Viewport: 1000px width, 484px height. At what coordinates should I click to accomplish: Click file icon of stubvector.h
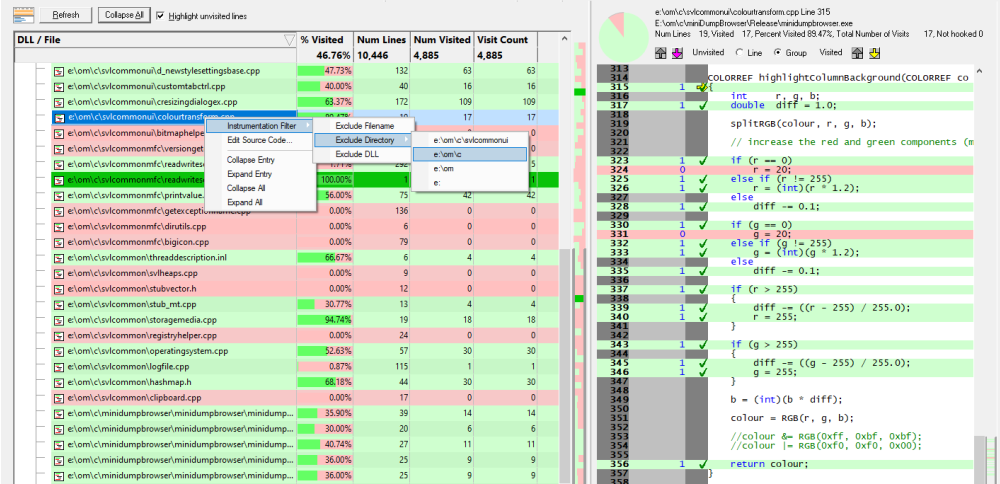[x=59, y=289]
